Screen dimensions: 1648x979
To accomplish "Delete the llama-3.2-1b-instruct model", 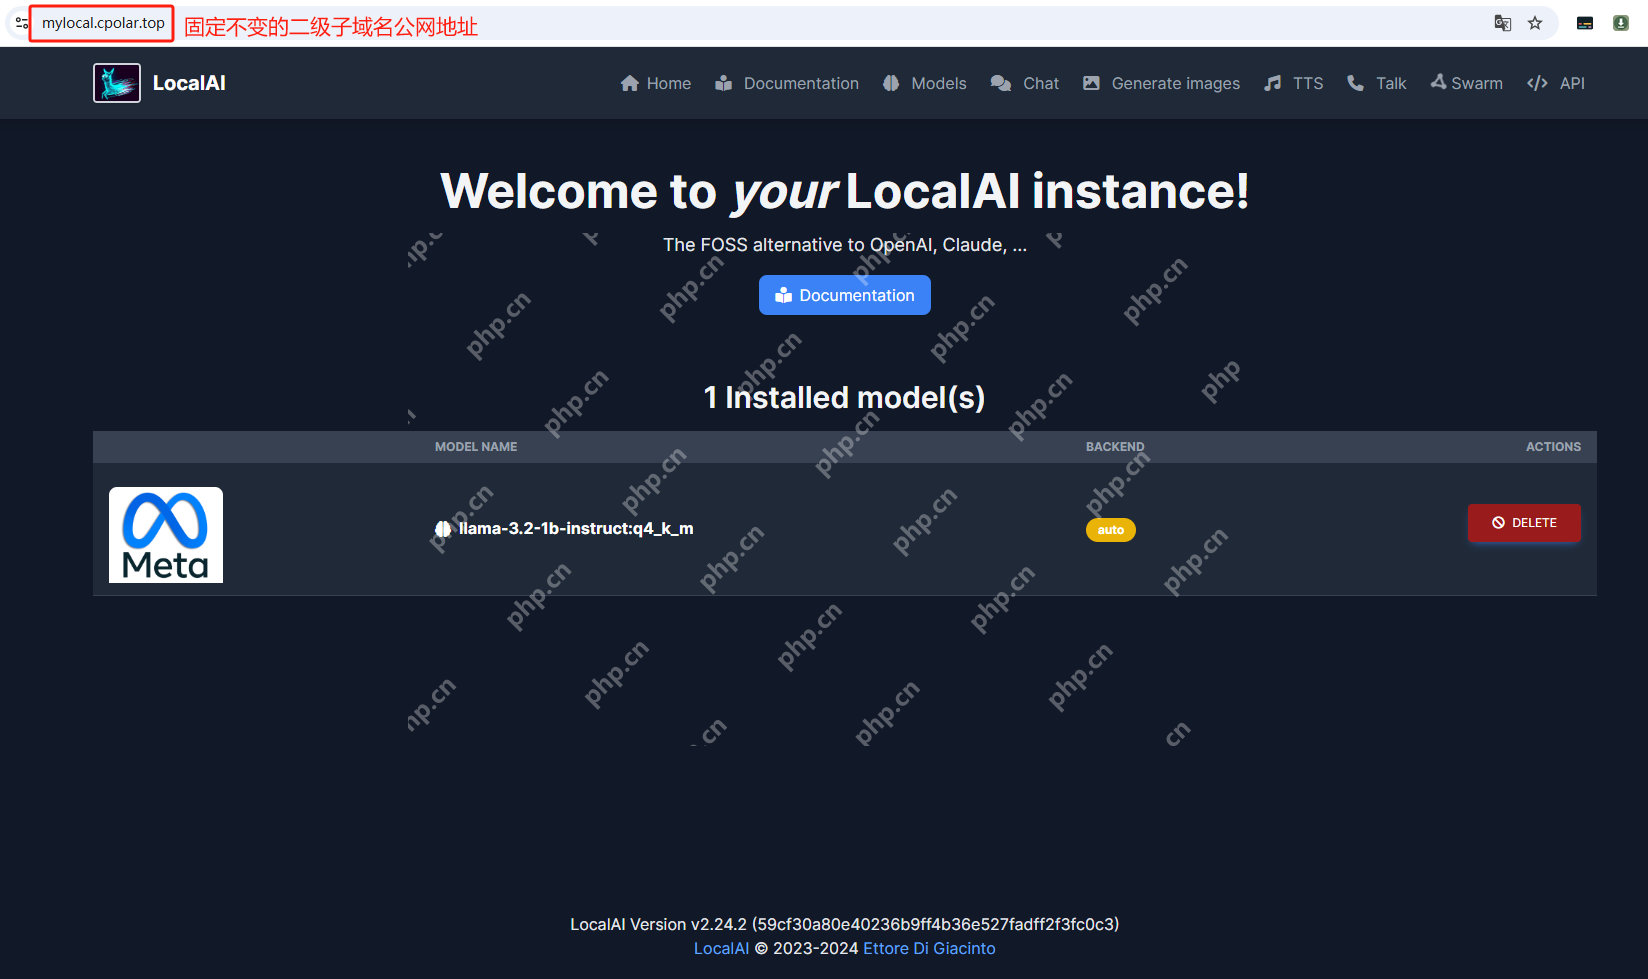I will (x=1524, y=523).
